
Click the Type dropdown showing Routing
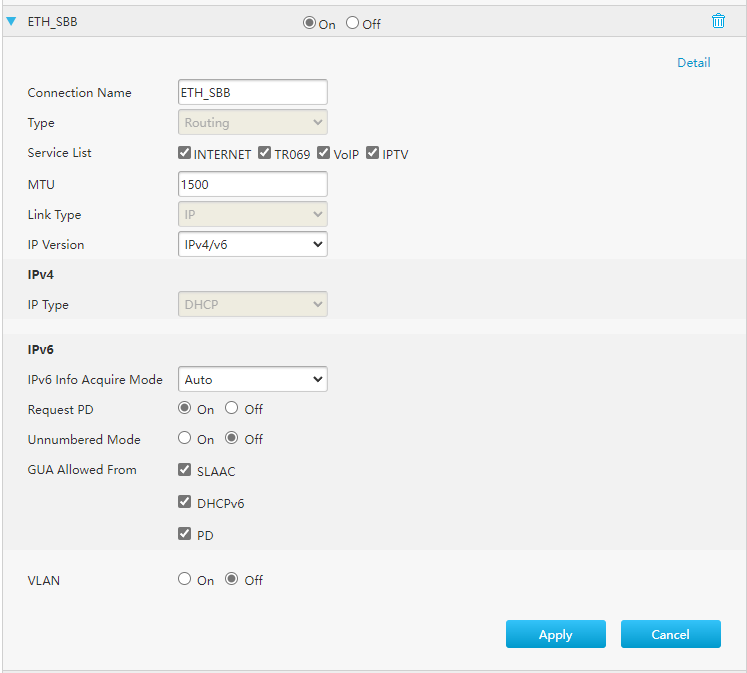(x=252, y=122)
